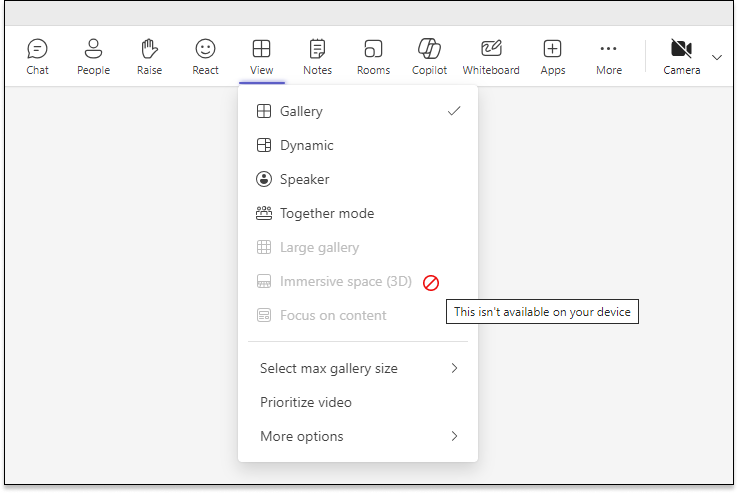Viewport: 738px width, 493px height.
Task: Expand camera options chevron
Action: (x=717, y=57)
